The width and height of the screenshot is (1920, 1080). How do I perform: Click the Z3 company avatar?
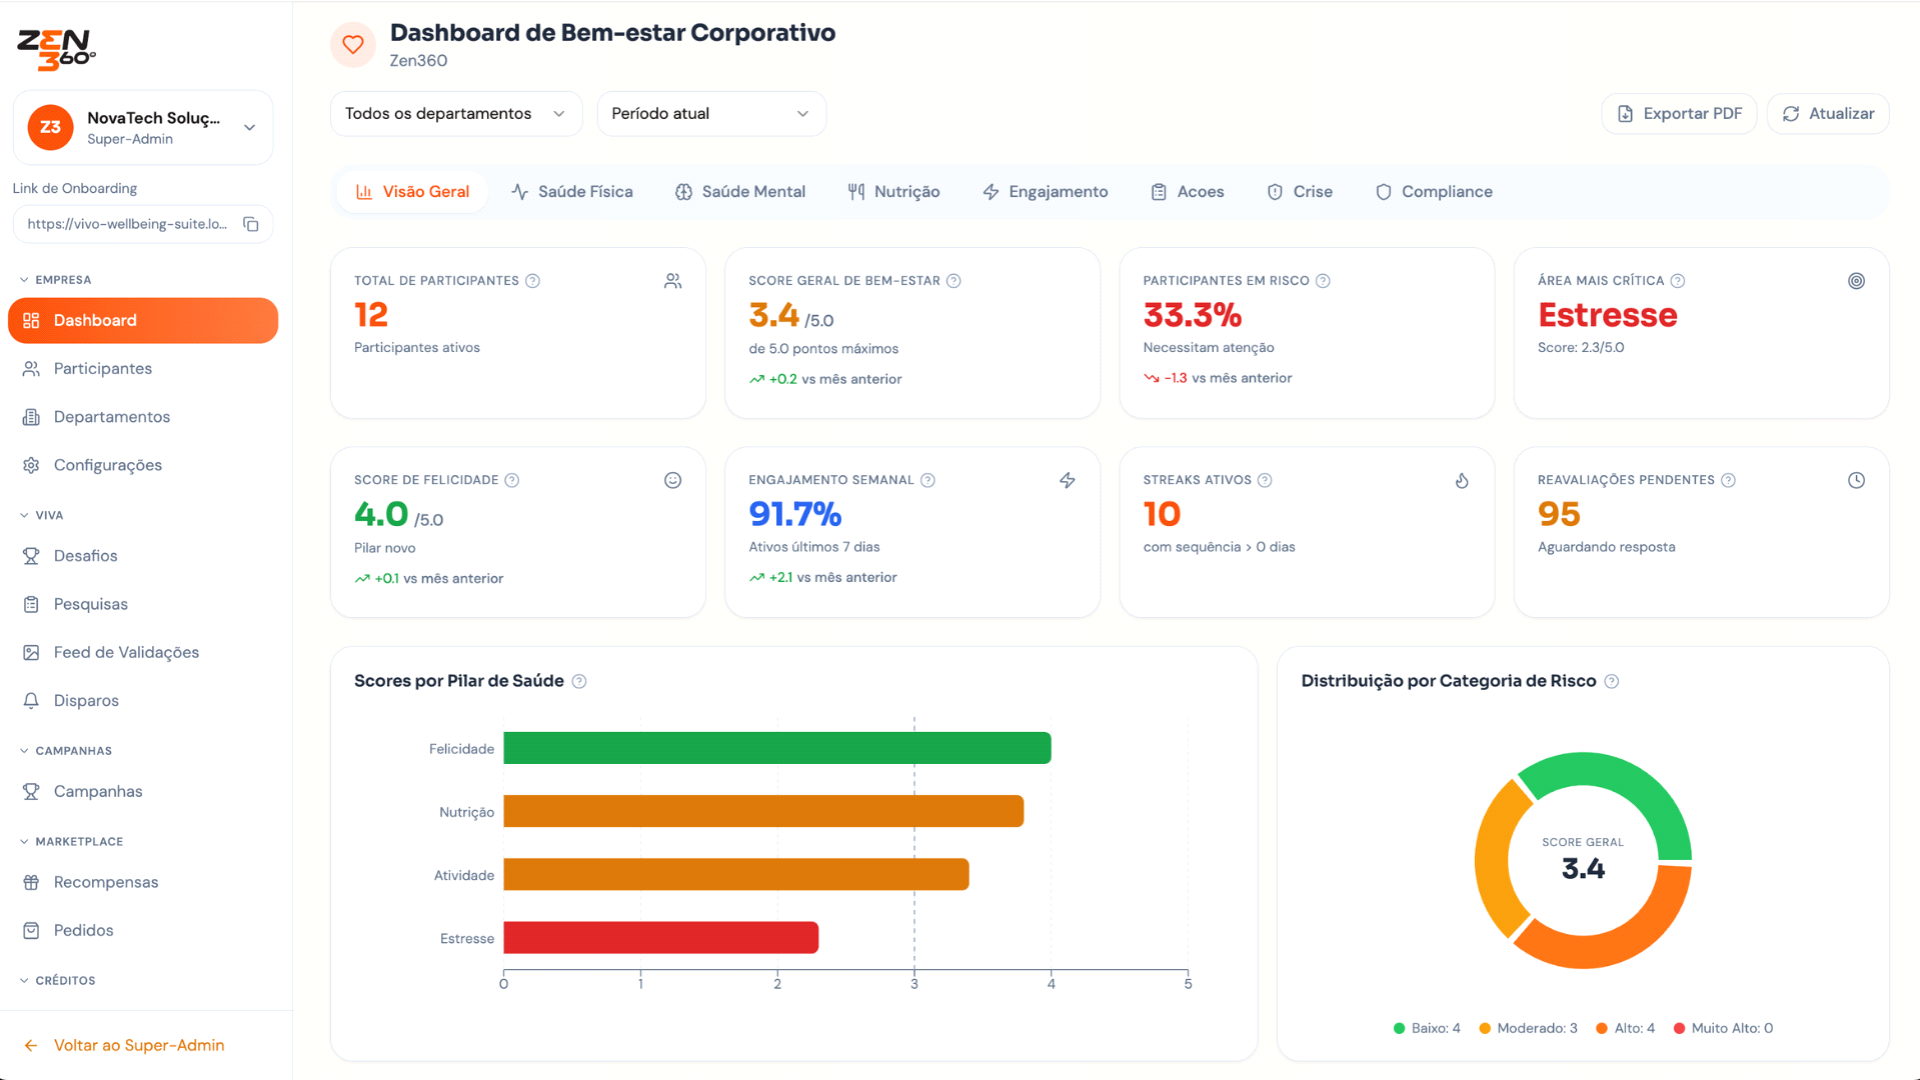tap(50, 127)
